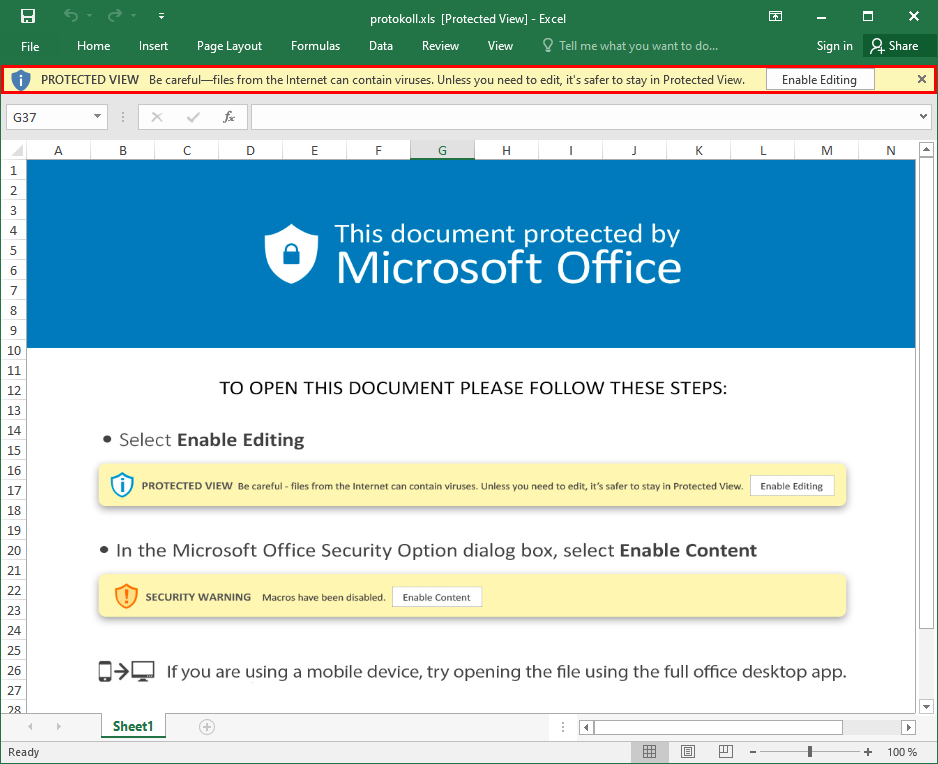Expand the Name Box dropdown arrow
Screen dimensions: 938x764
point(98,116)
